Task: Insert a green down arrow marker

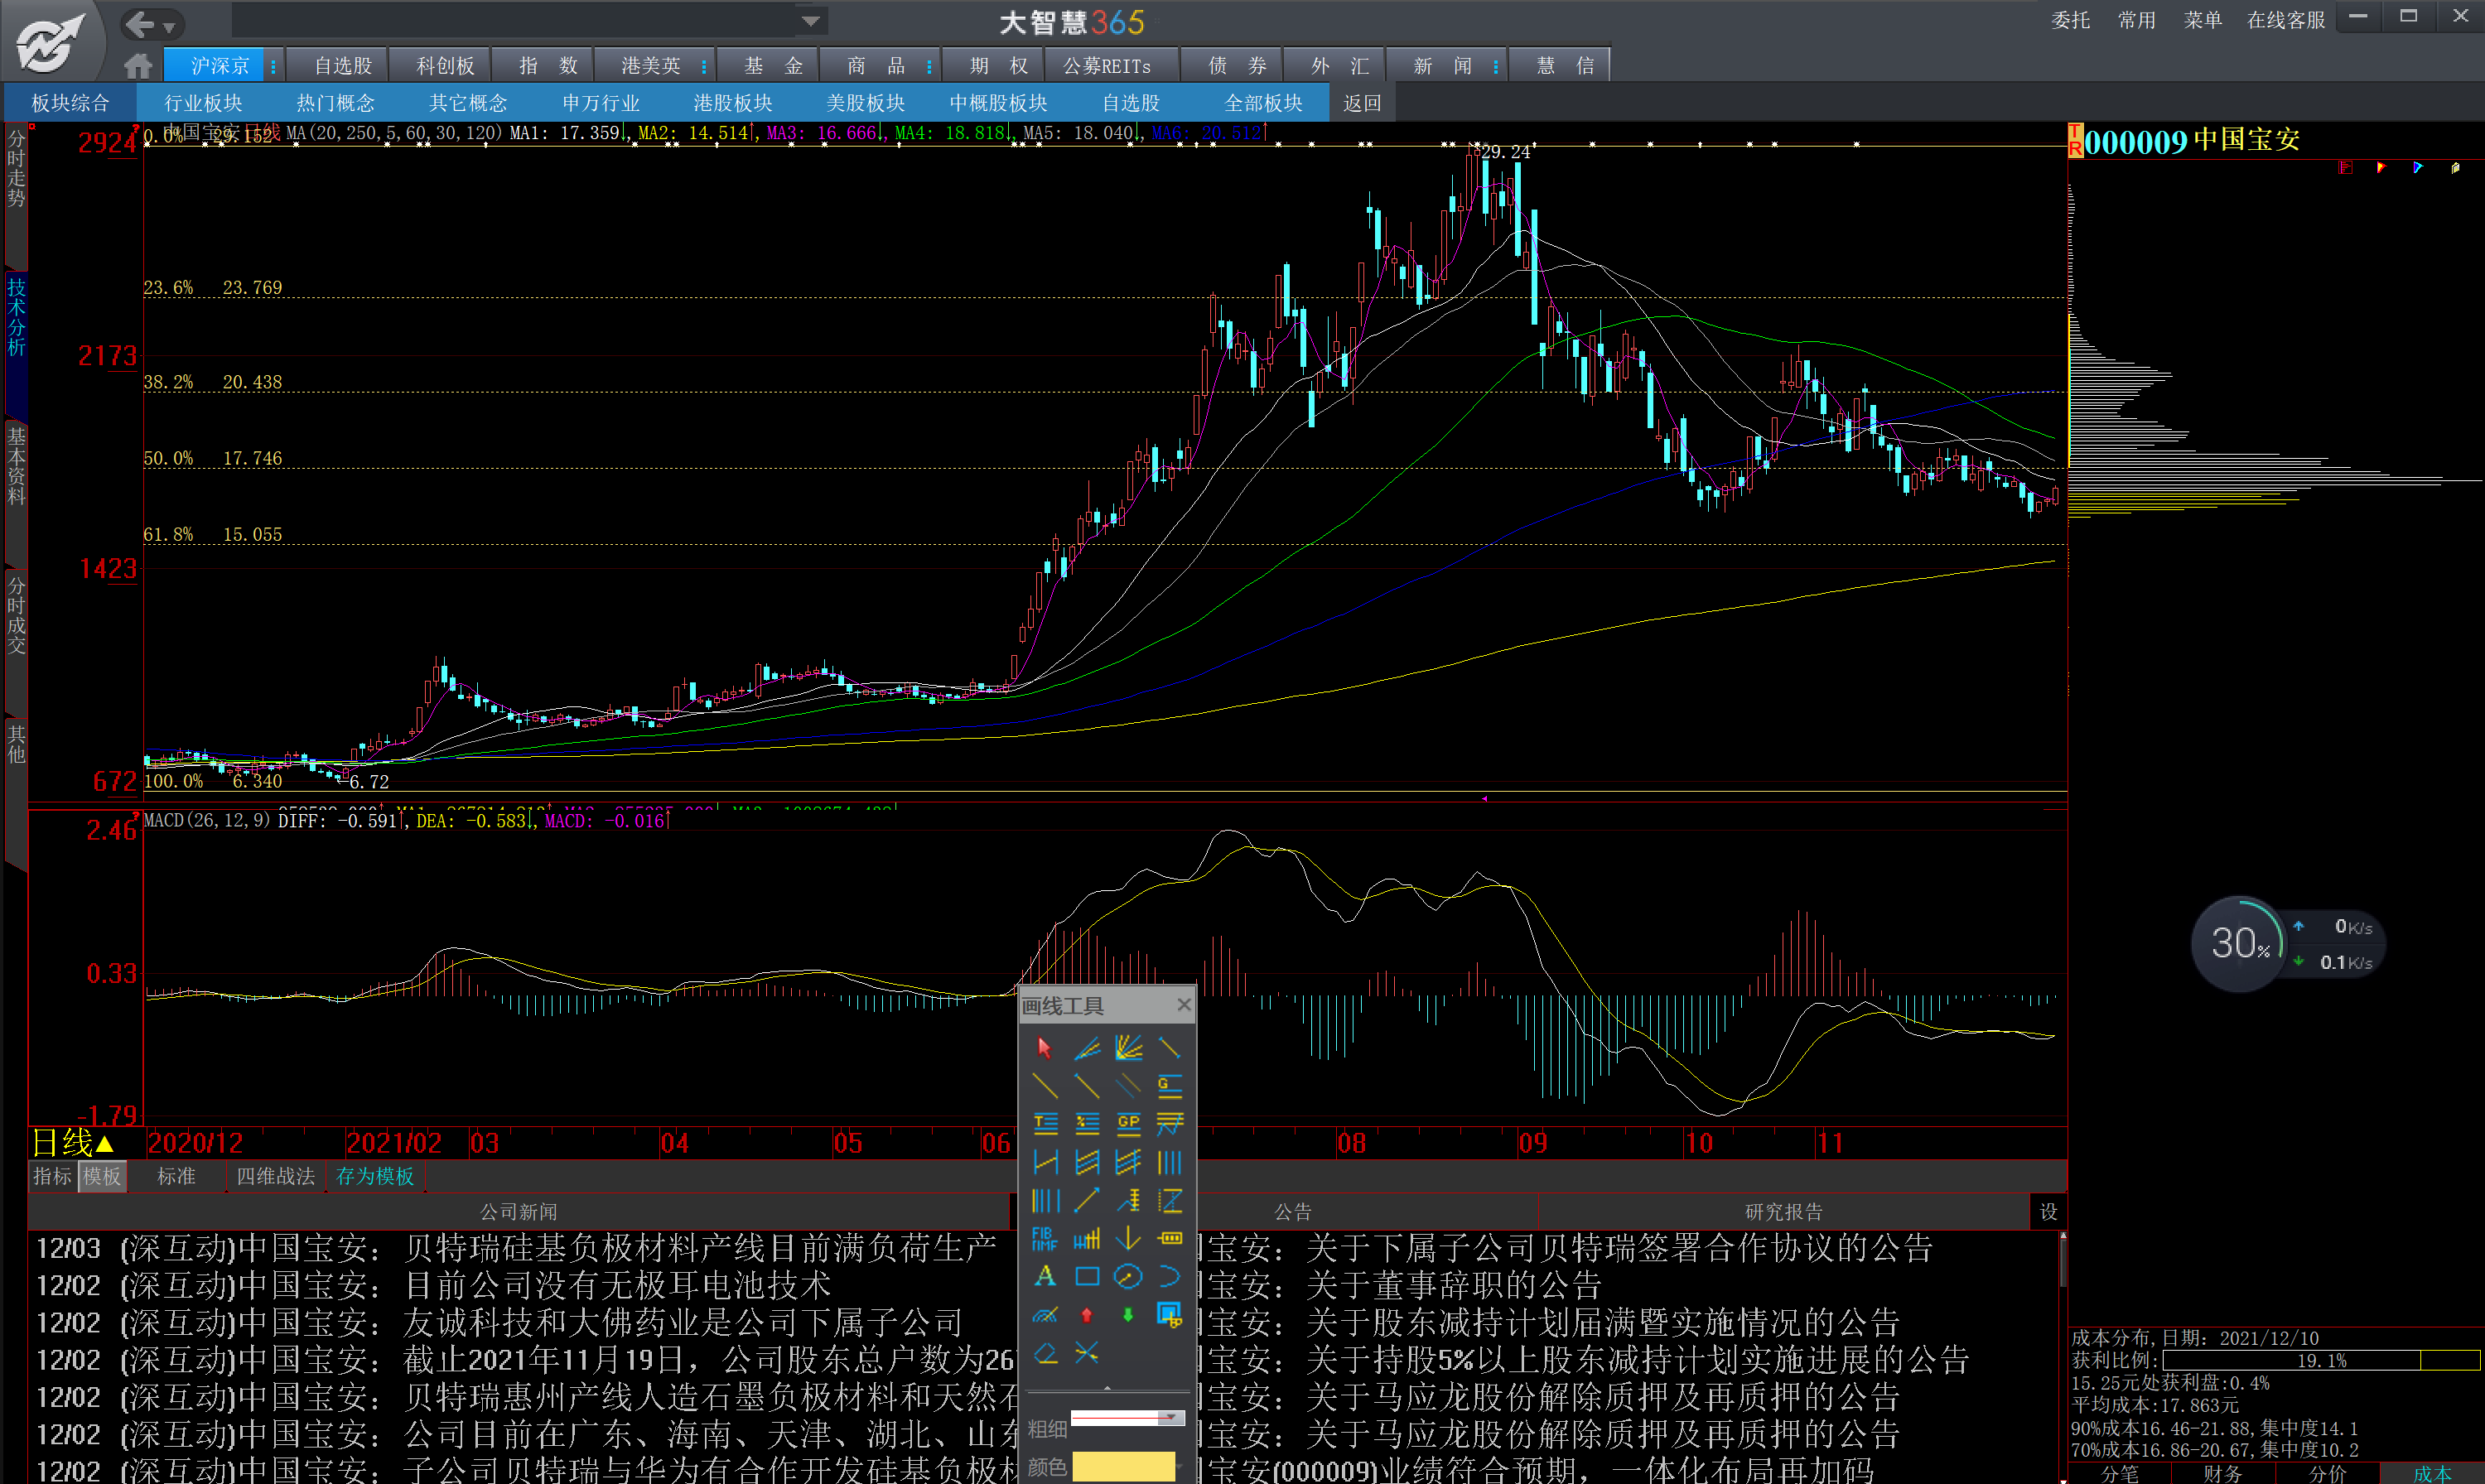Action: [x=1128, y=1314]
